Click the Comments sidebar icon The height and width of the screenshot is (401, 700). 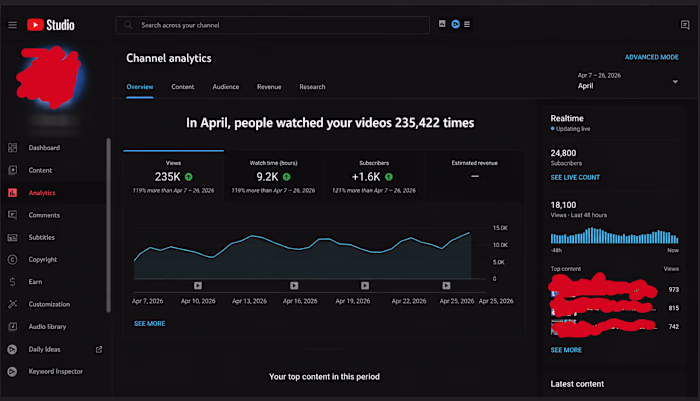click(12, 215)
